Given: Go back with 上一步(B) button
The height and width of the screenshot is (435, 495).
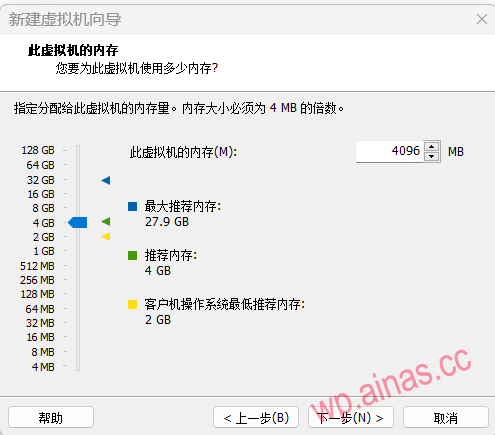Looking at the screenshot, I should [256, 417].
